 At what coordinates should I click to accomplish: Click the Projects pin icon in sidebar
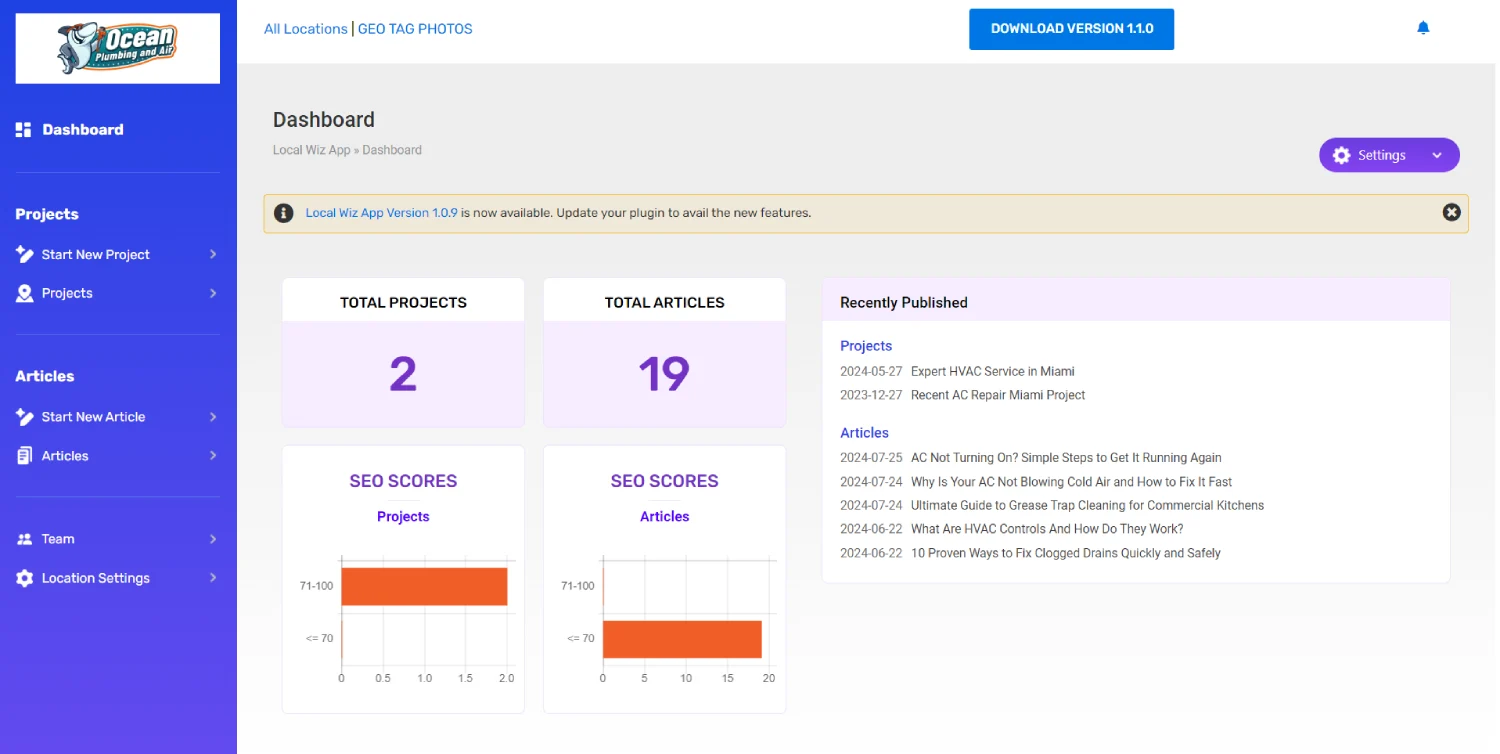24,293
